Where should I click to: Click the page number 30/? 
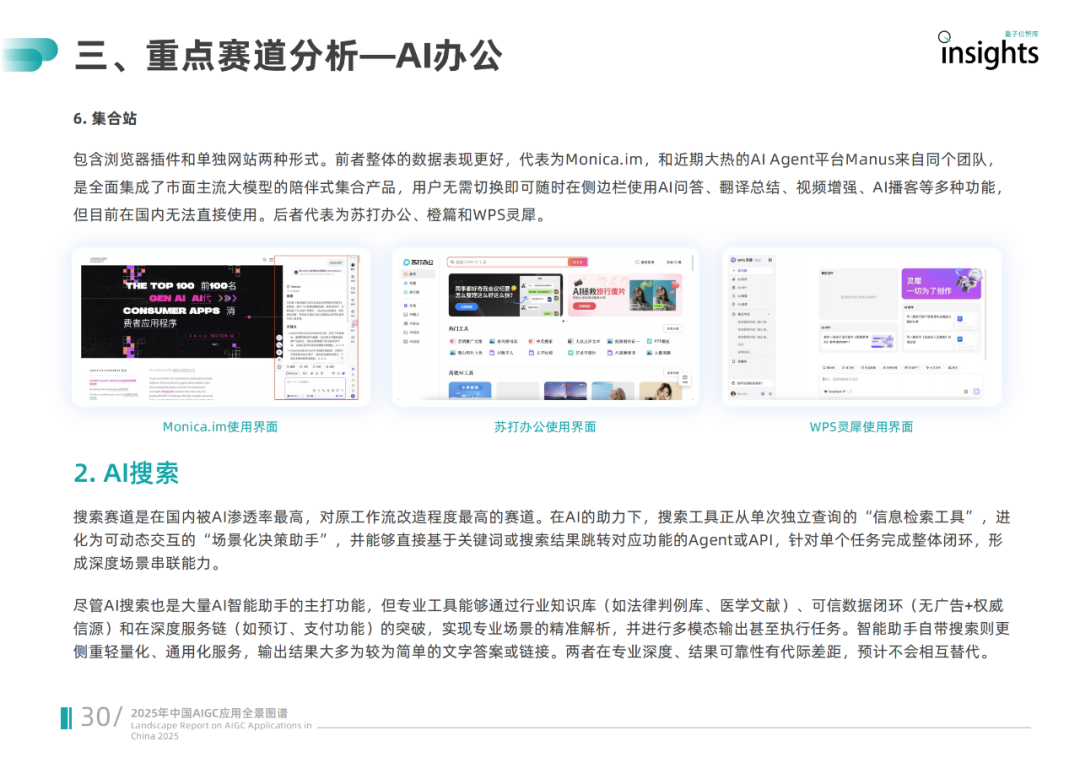[x=101, y=717]
